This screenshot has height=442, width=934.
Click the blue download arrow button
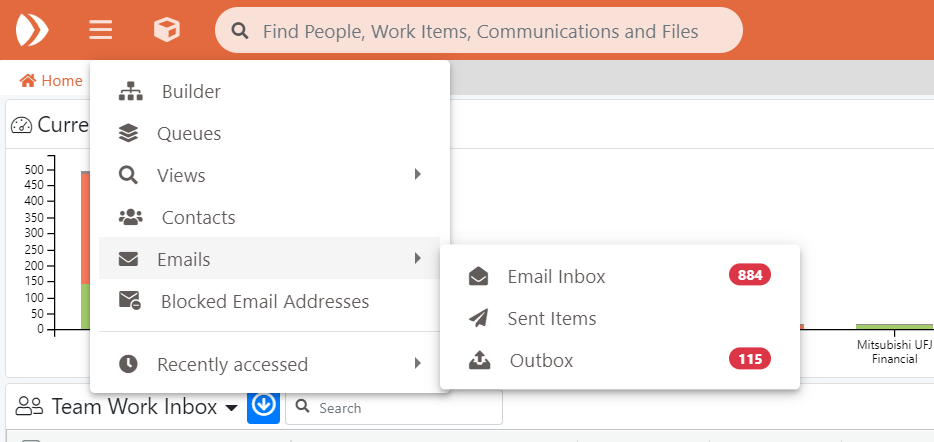(263, 406)
